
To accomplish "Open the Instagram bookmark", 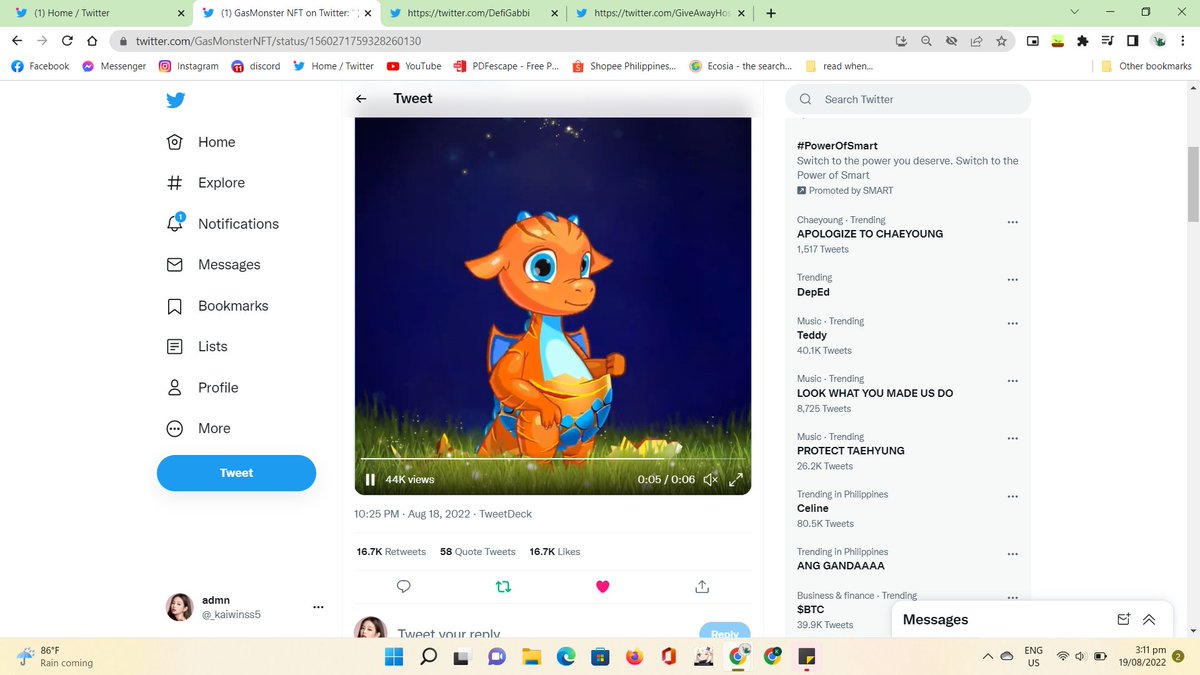I will pyautogui.click(x=189, y=66).
